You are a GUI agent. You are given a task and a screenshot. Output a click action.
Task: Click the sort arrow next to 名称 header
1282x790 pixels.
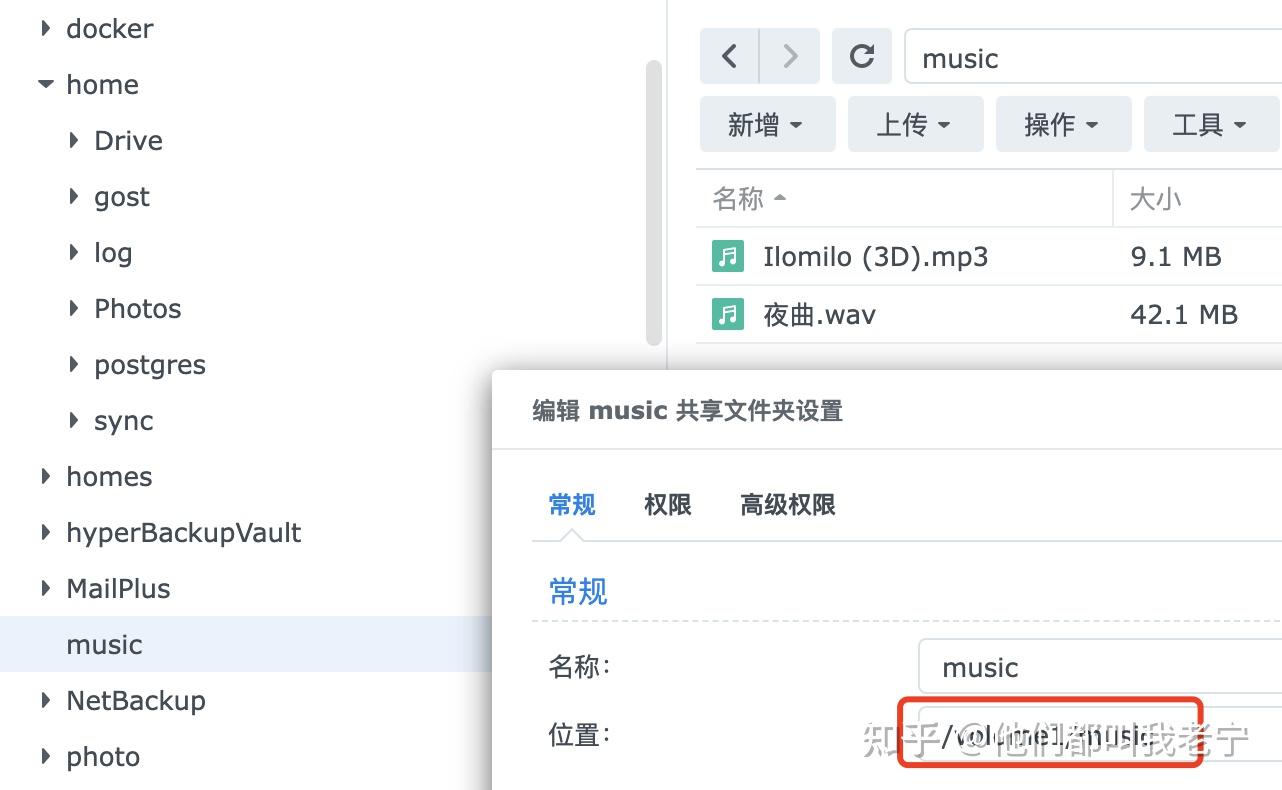pos(781,197)
